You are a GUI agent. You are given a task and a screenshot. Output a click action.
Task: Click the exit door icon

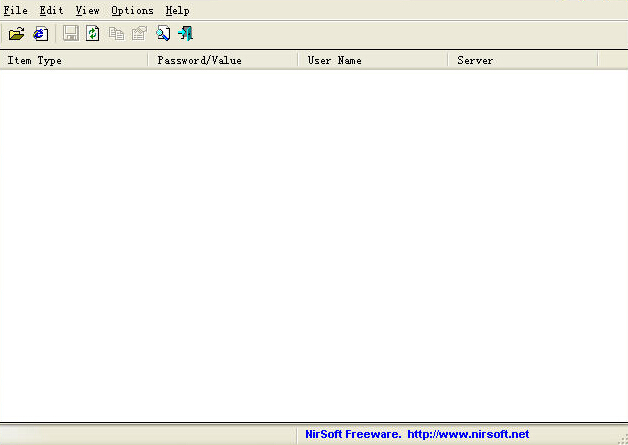click(186, 33)
